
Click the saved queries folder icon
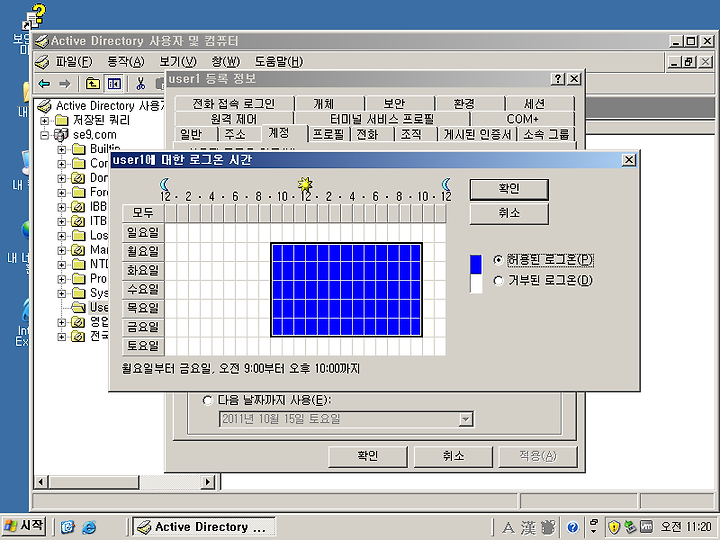(62, 120)
